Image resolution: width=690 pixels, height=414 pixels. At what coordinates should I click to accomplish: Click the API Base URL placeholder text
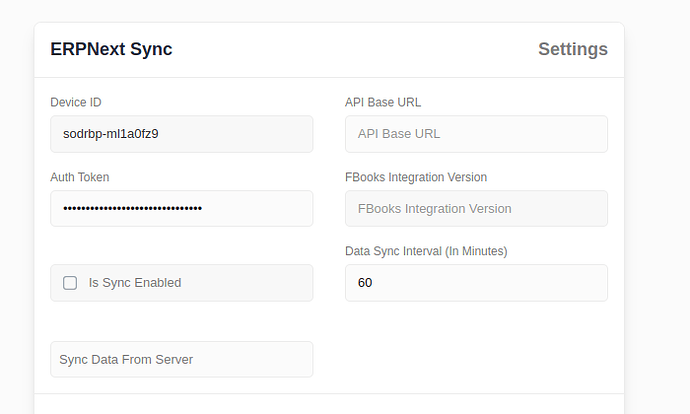pos(399,134)
